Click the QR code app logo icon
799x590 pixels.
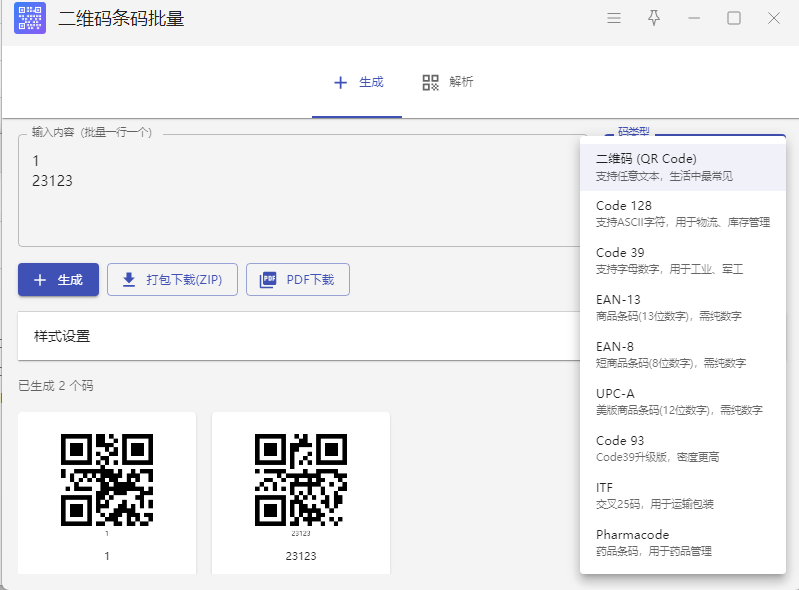tap(30, 18)
